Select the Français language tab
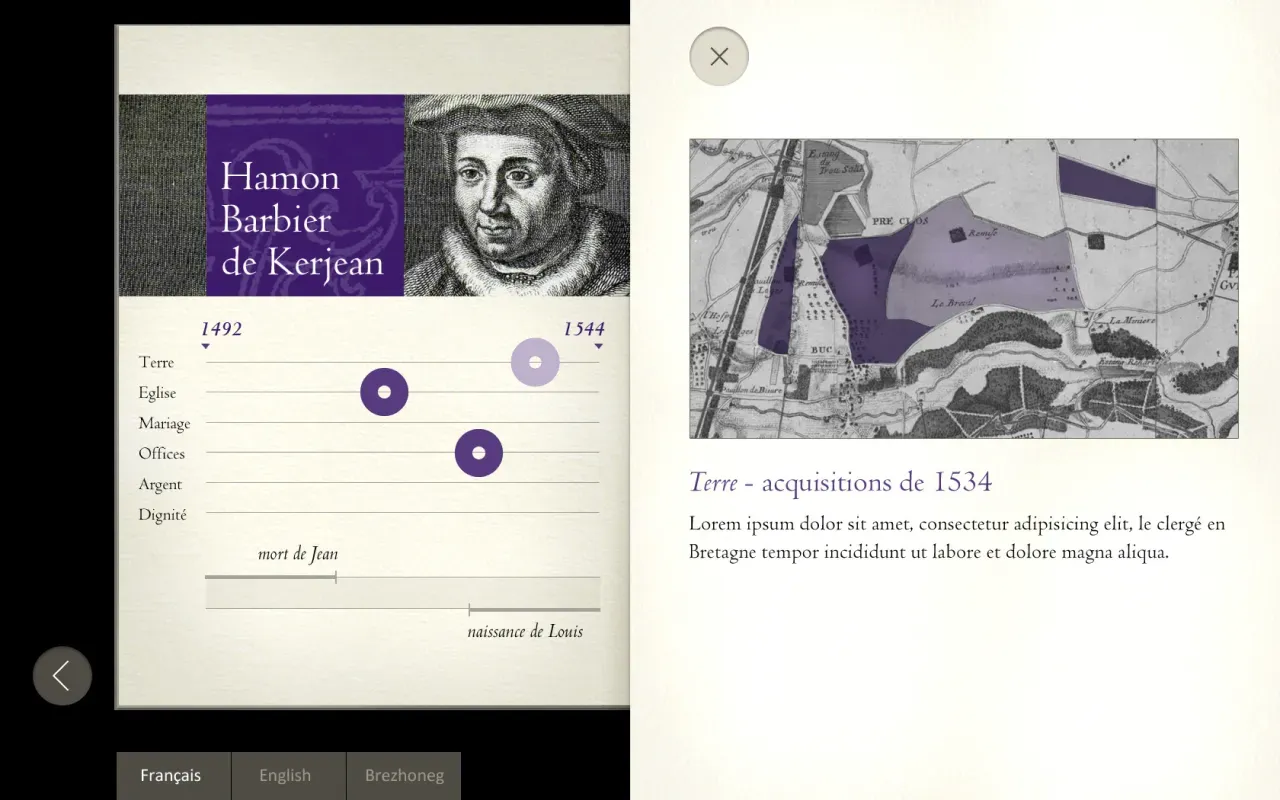The height and width of the screenshot is (800, 1280). pos(171,775)
